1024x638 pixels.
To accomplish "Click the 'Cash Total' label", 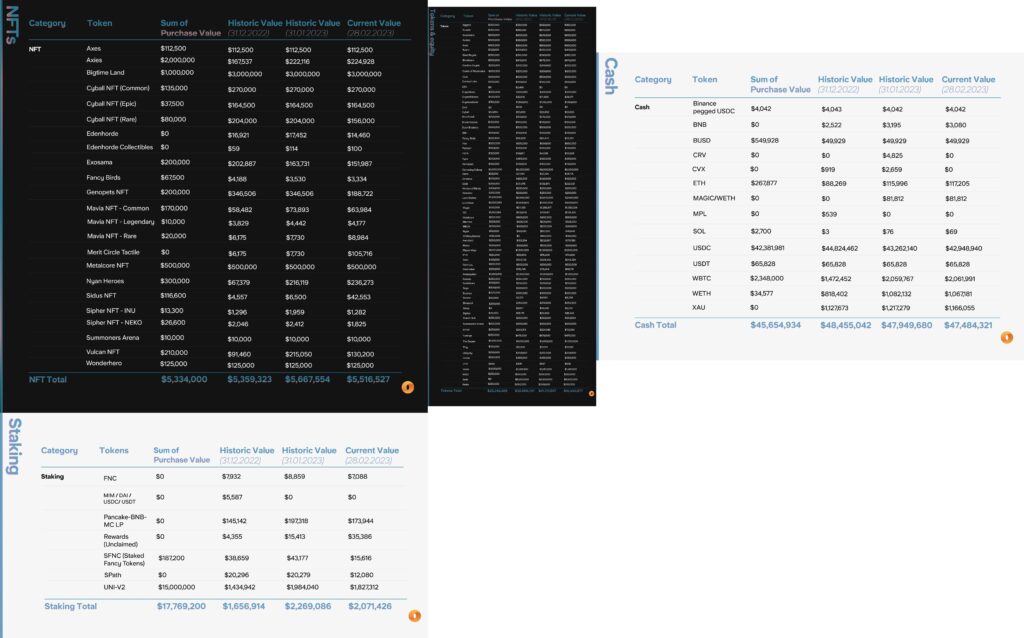I will (x=656, y=325).
